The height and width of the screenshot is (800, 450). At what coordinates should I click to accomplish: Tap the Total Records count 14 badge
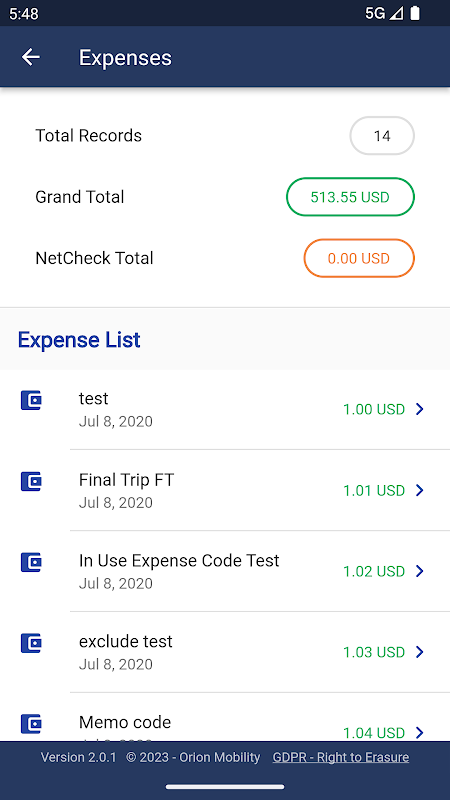(382, 136)
